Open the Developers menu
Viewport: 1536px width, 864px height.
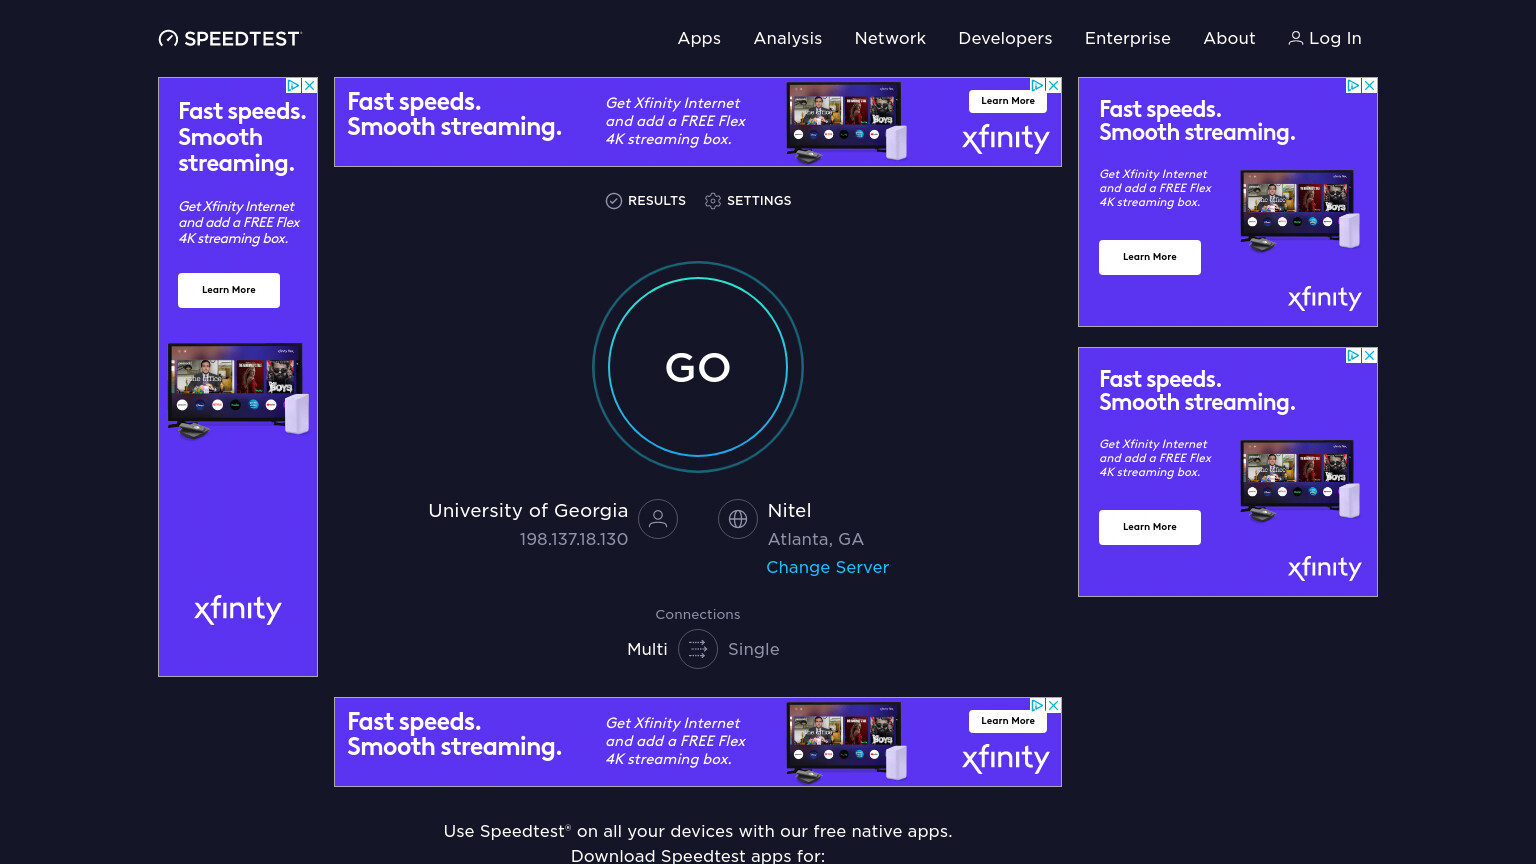(1005, 38)
